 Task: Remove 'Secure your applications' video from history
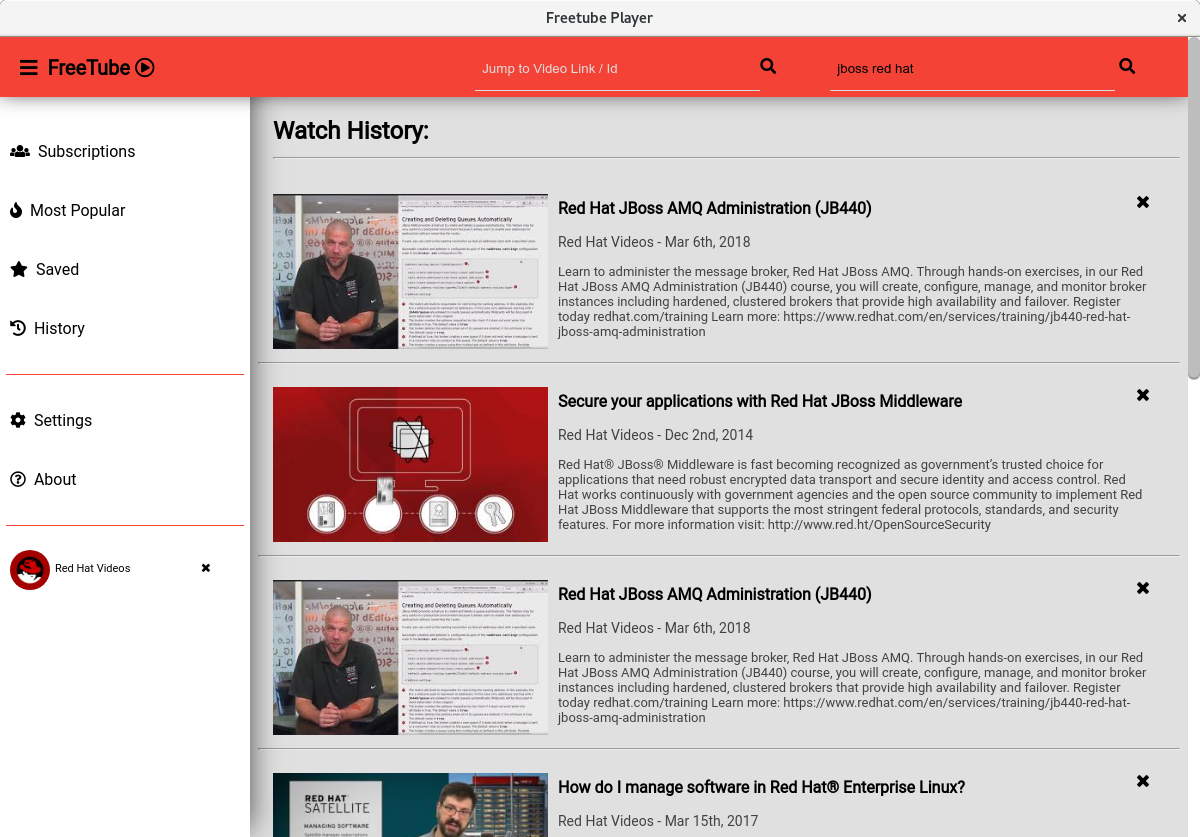coord(1143,395)
